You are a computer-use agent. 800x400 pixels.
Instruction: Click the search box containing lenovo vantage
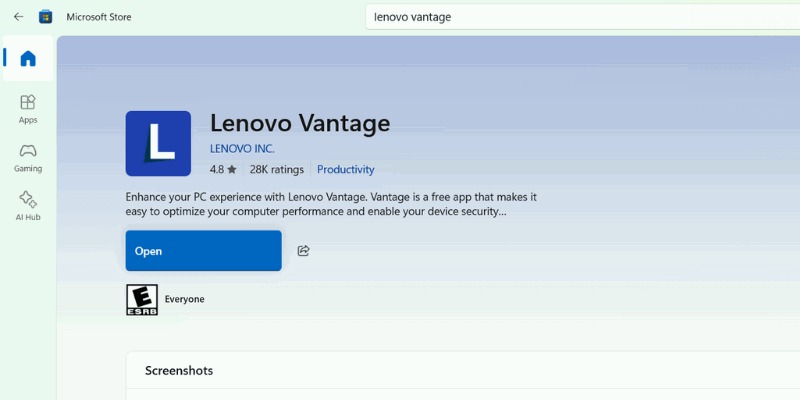point(580,17)
